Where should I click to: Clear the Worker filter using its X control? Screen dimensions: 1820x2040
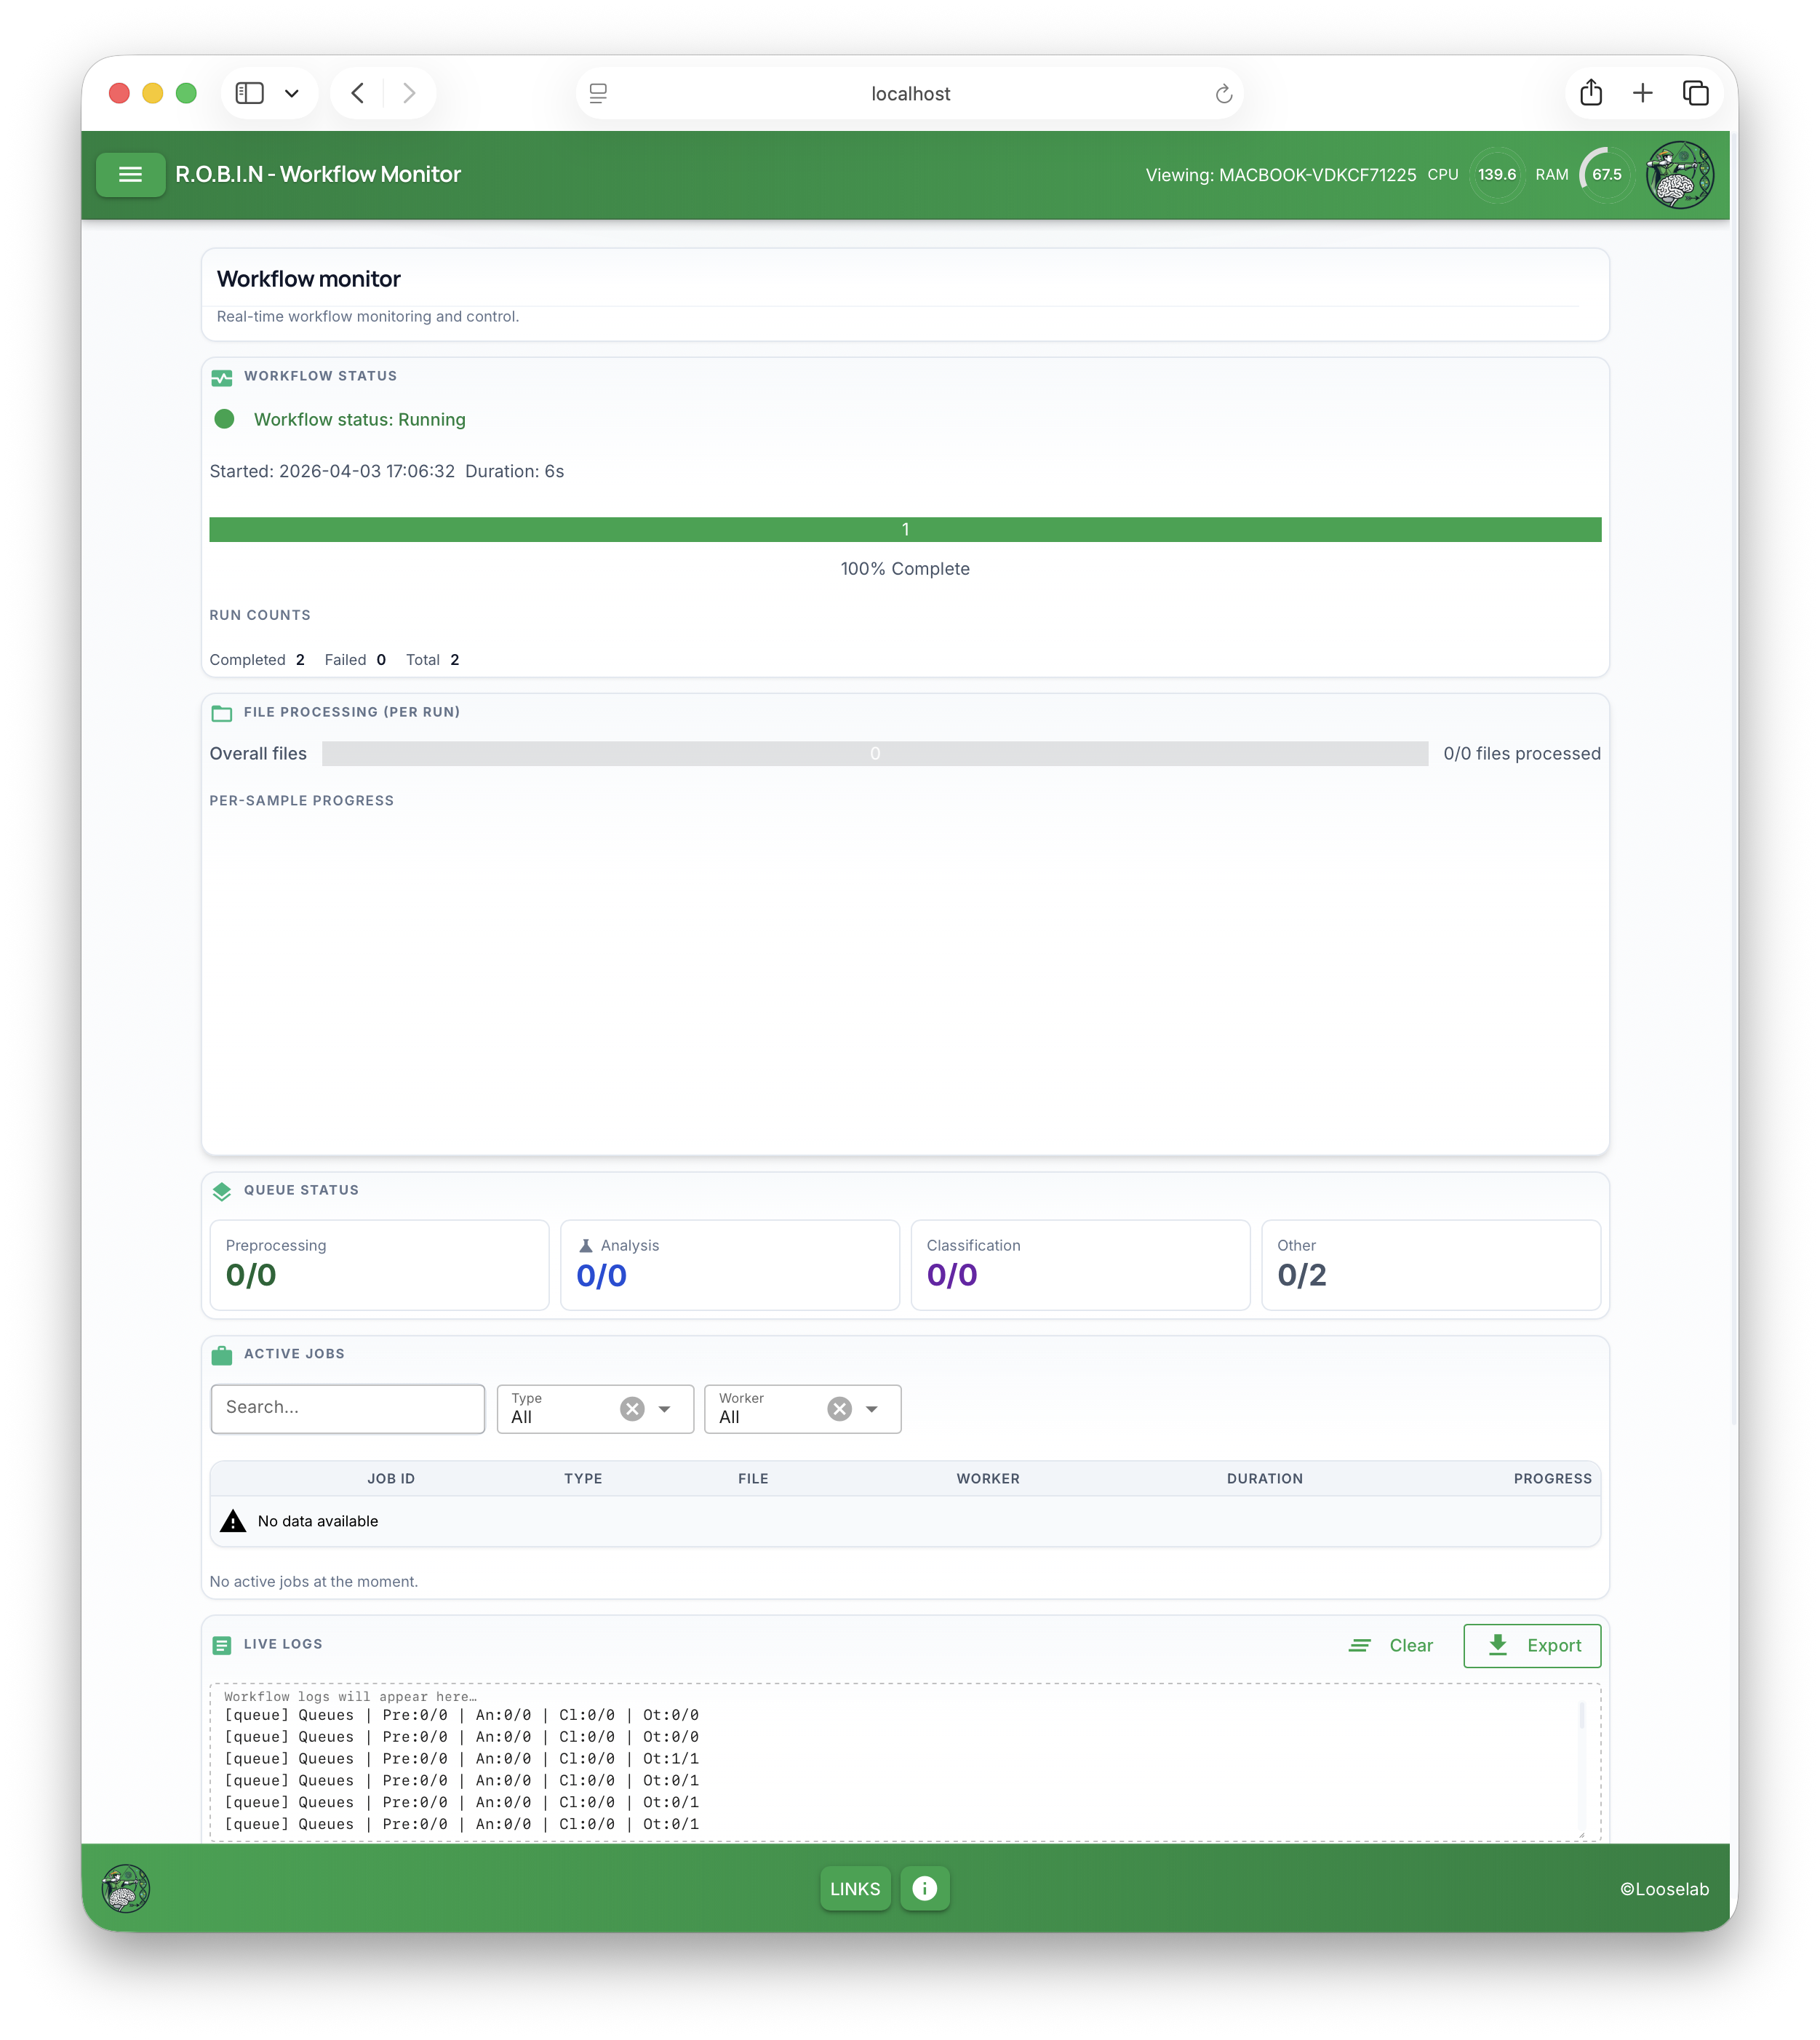[x=839, y=1408]
